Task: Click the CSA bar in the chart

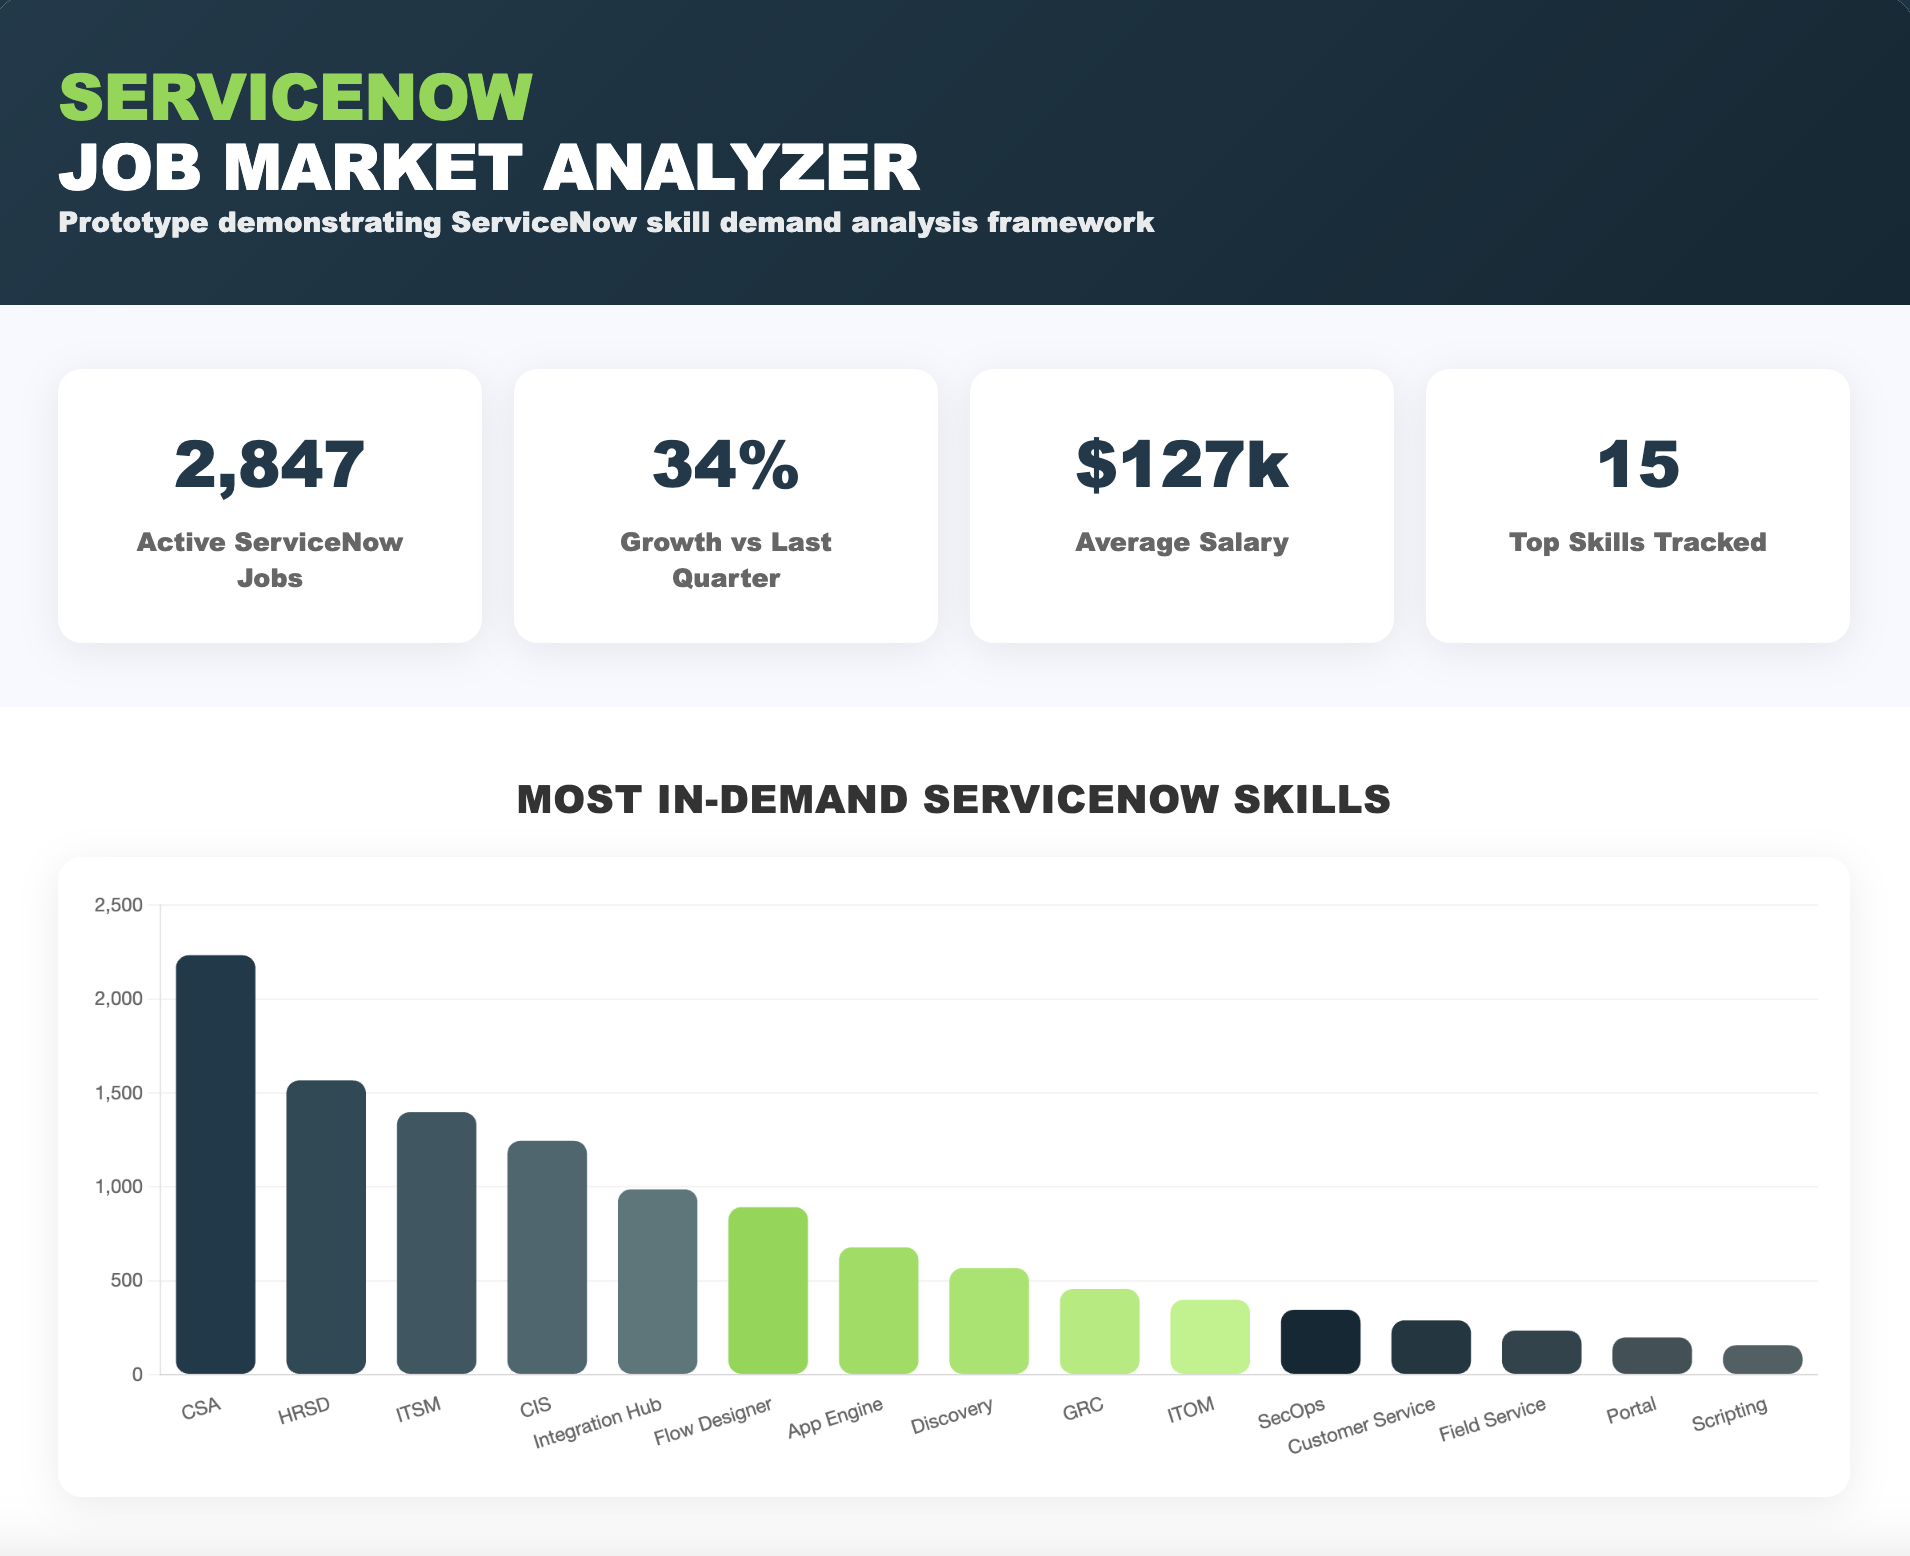Action: 216,1164
